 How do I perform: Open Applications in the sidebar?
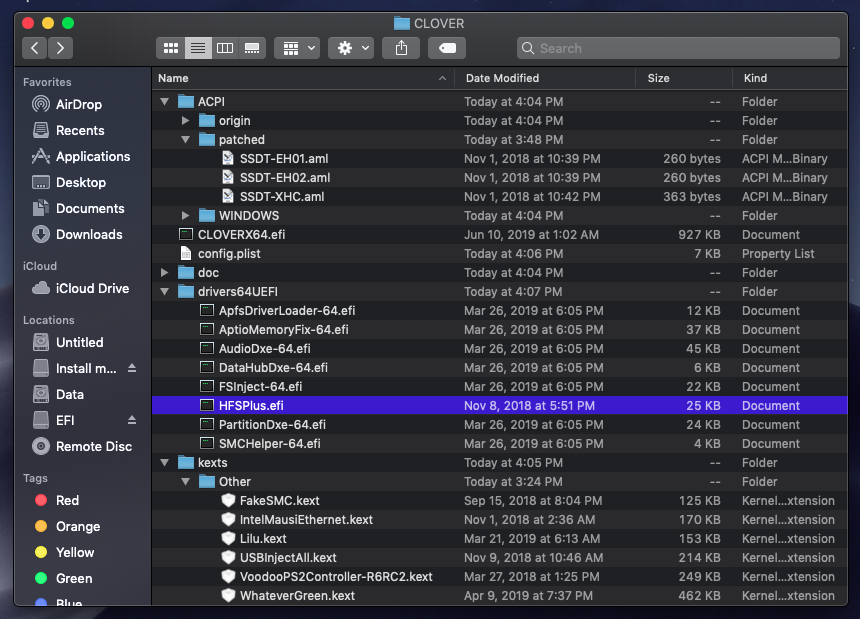[x=93, y=157]
